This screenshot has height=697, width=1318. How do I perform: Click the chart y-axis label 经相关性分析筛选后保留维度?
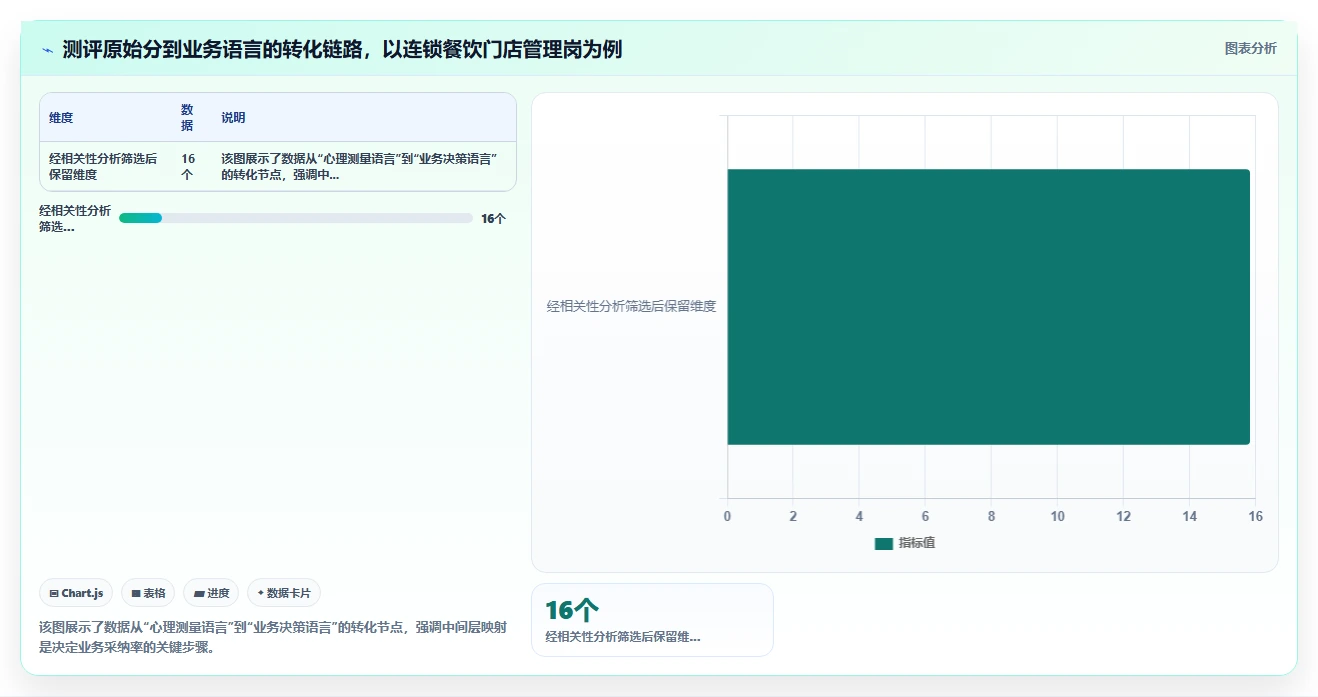pyautogui.click(x=631, y=307)
